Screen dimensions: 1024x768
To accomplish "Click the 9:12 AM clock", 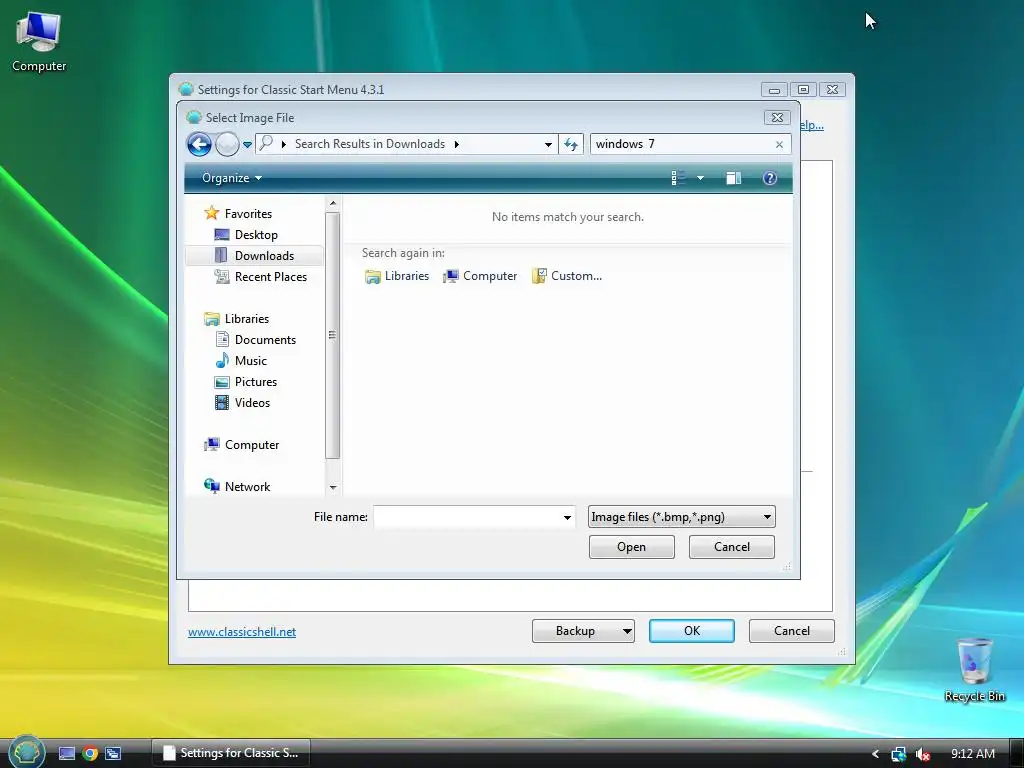I will point(972,754).
